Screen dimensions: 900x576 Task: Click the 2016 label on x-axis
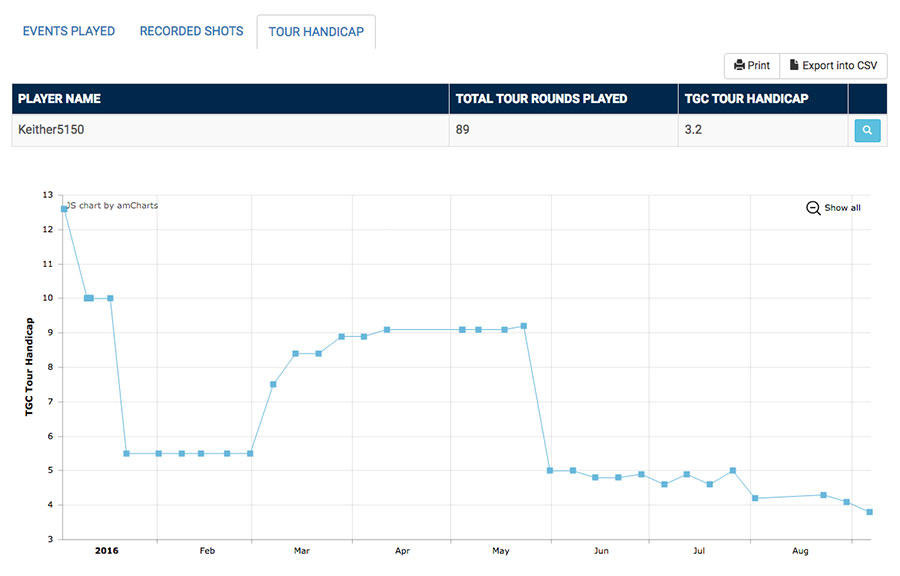[107, 551]
